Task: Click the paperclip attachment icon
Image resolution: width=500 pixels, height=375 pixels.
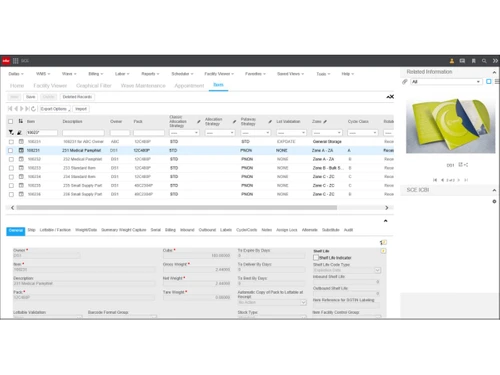Action: click(405, 82)
